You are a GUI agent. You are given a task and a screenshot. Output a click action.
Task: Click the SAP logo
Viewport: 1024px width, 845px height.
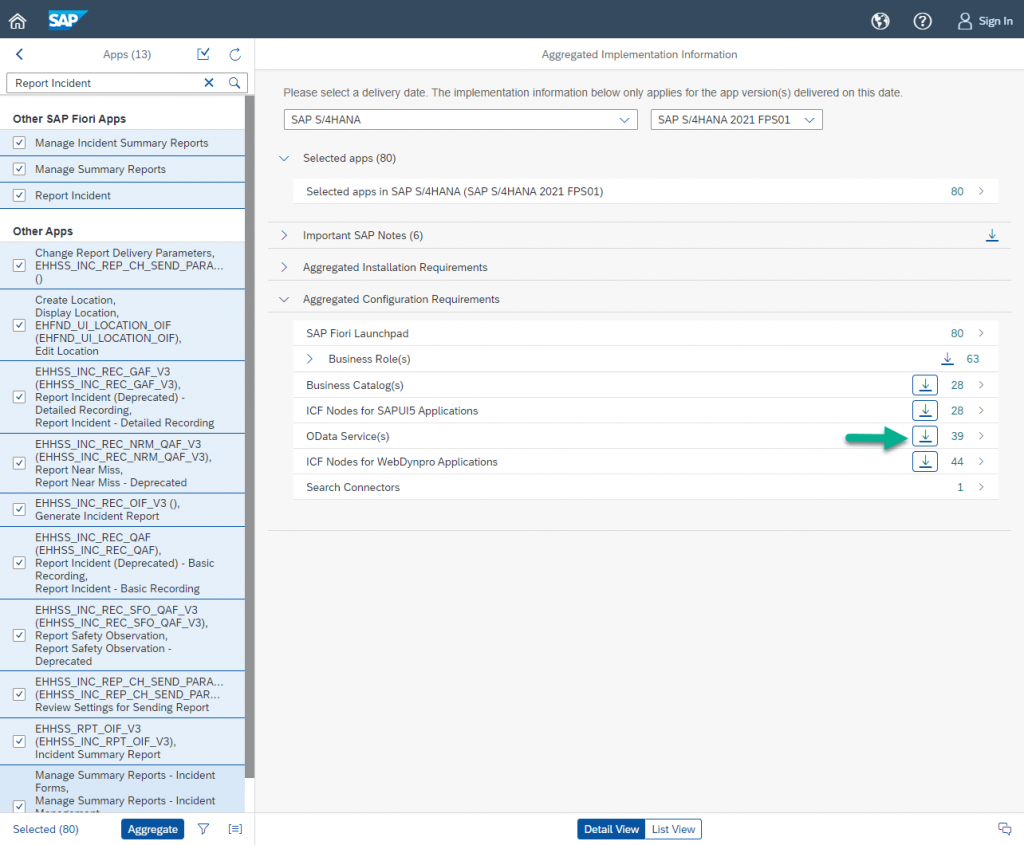pyautogui.click(x=67, y=20)
